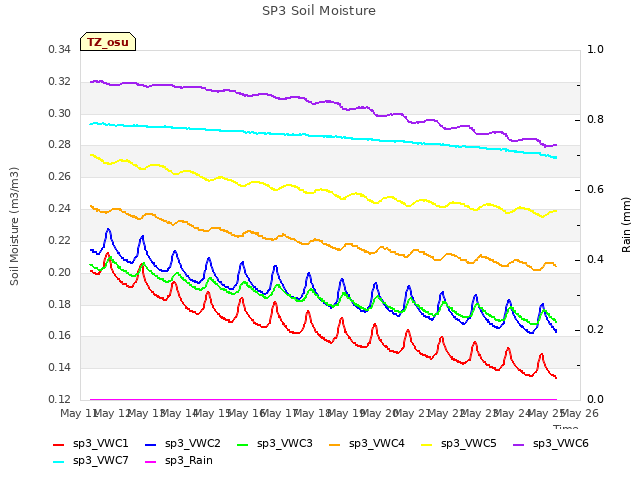Click the Rain (mm) axis label
640x480 pixels.
626,225
